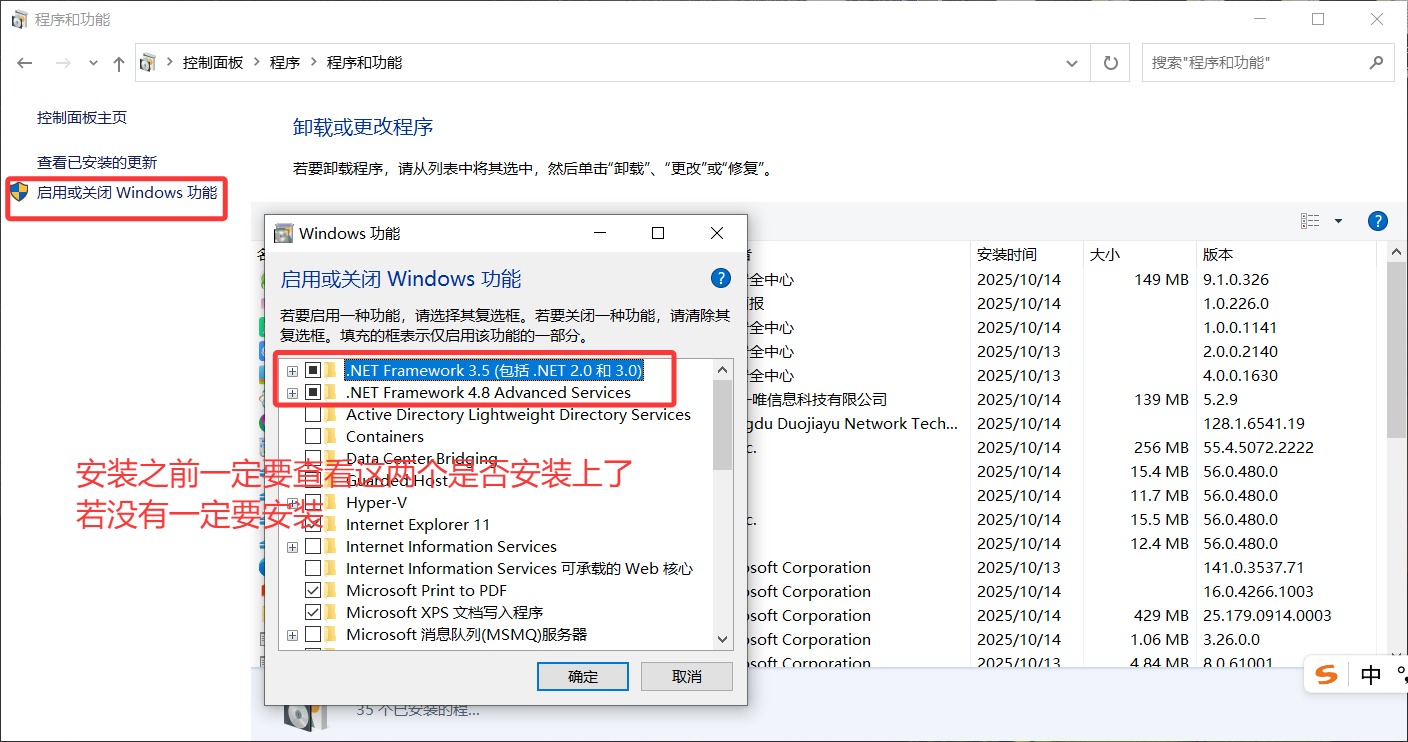Click the view layout icon in toolbar
Image resolution: width=1408 pixels, height=742 pixels.
coord(1310,221)
